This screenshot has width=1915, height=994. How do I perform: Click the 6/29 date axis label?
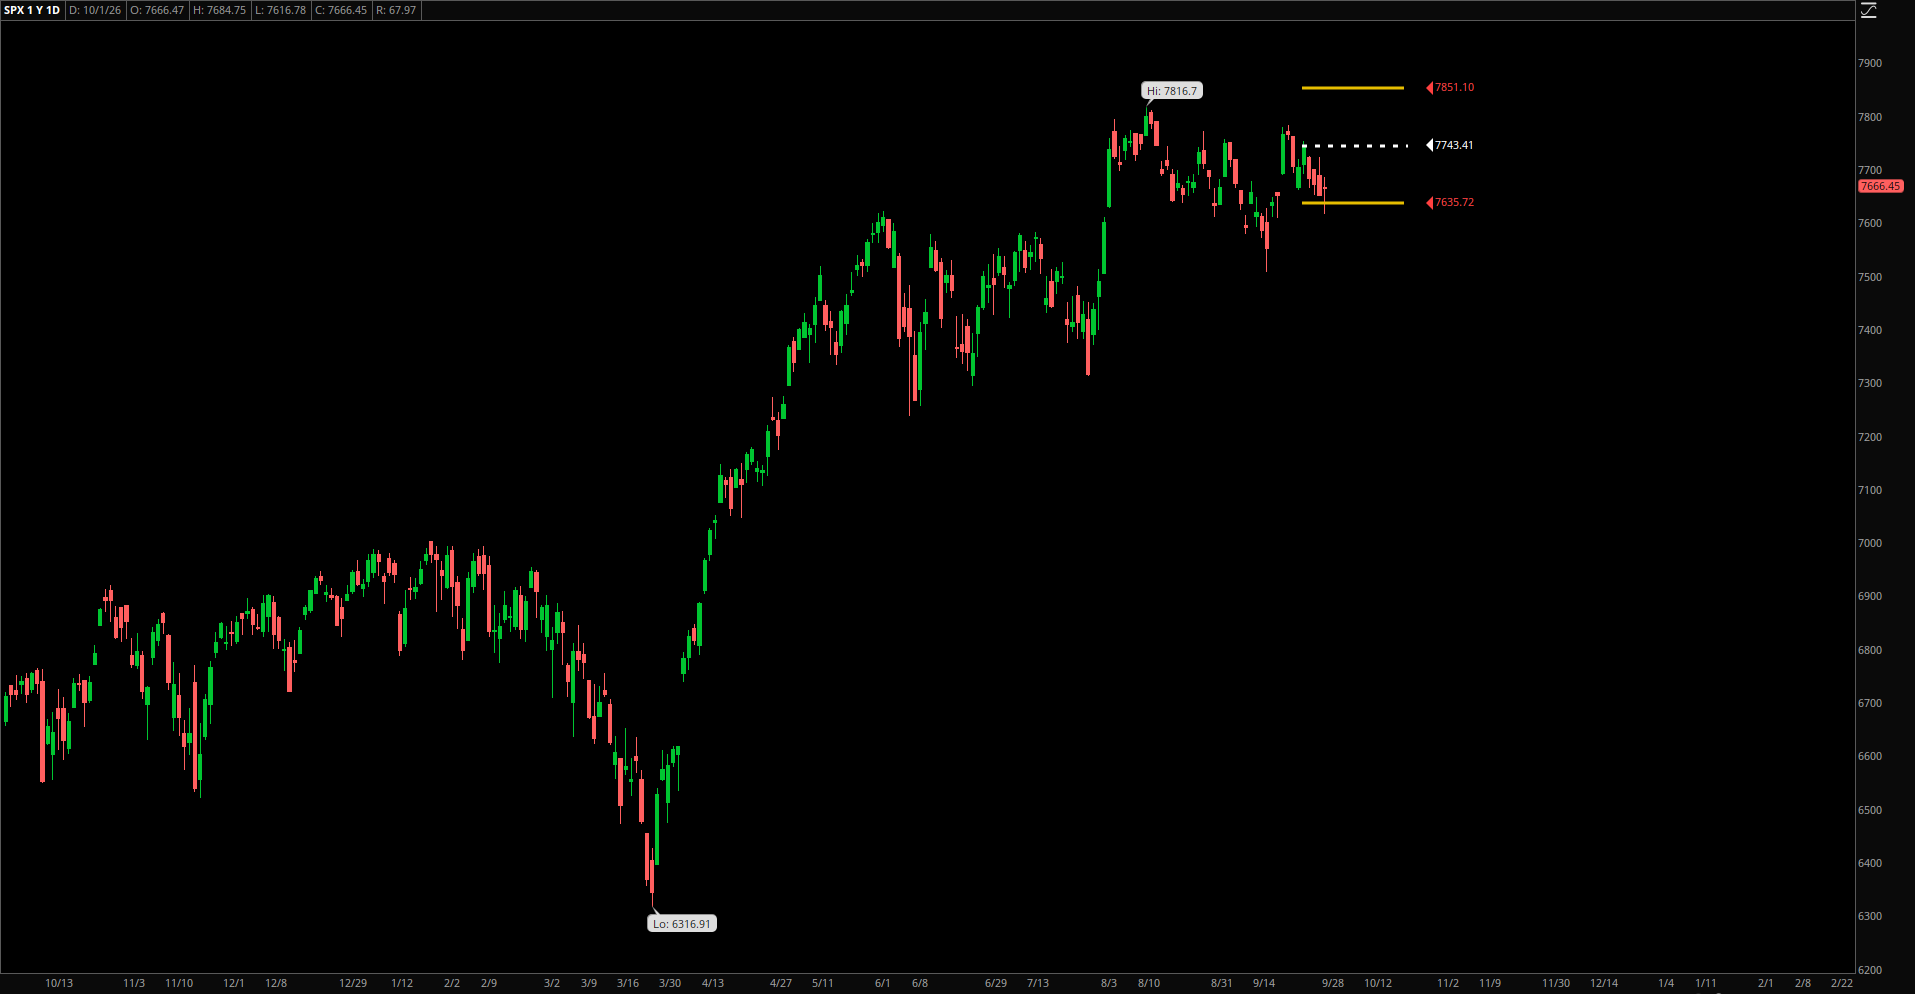click(x=996, y=983)
